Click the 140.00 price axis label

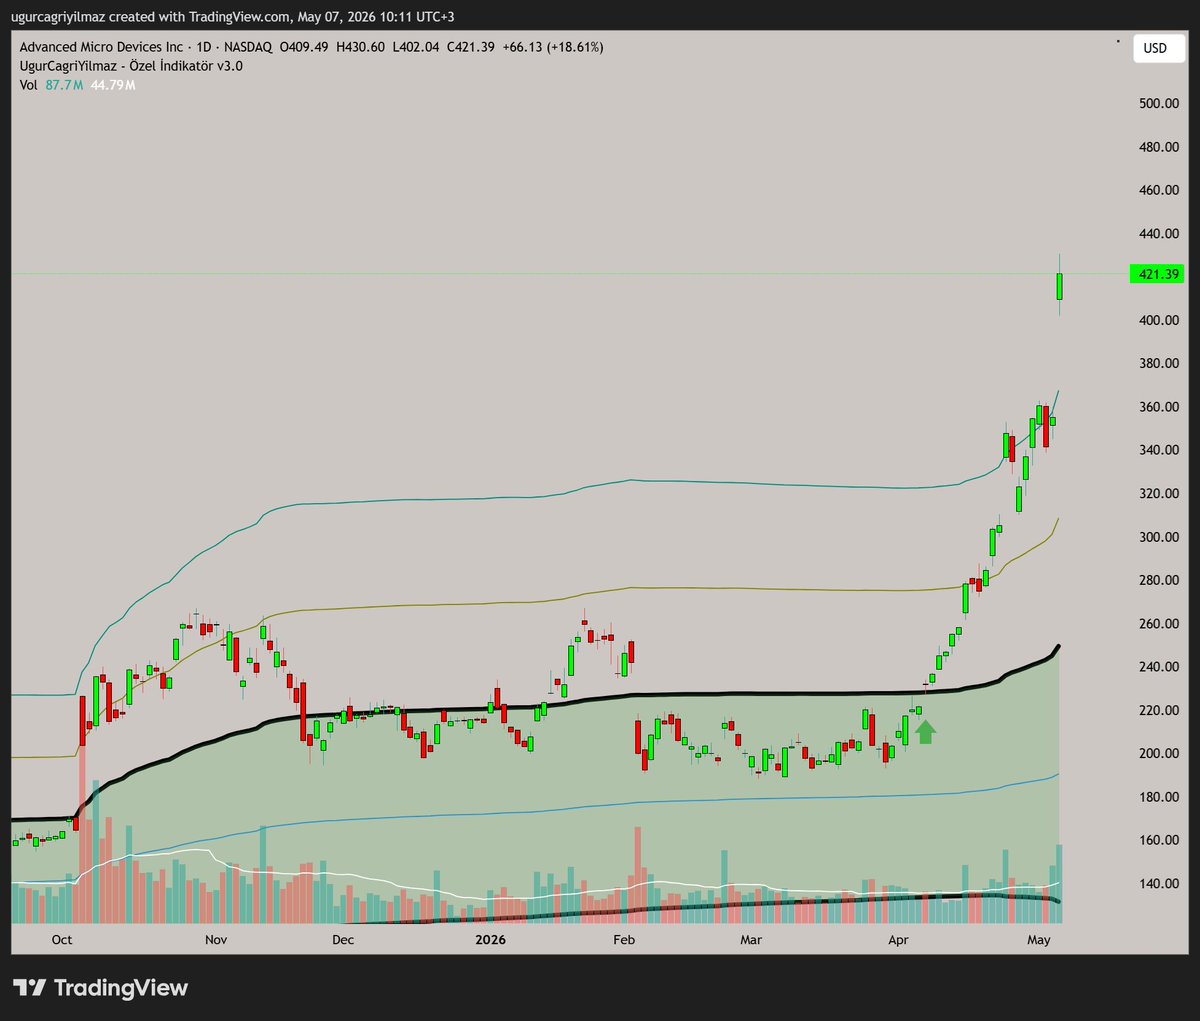(x=1159, y=884)
